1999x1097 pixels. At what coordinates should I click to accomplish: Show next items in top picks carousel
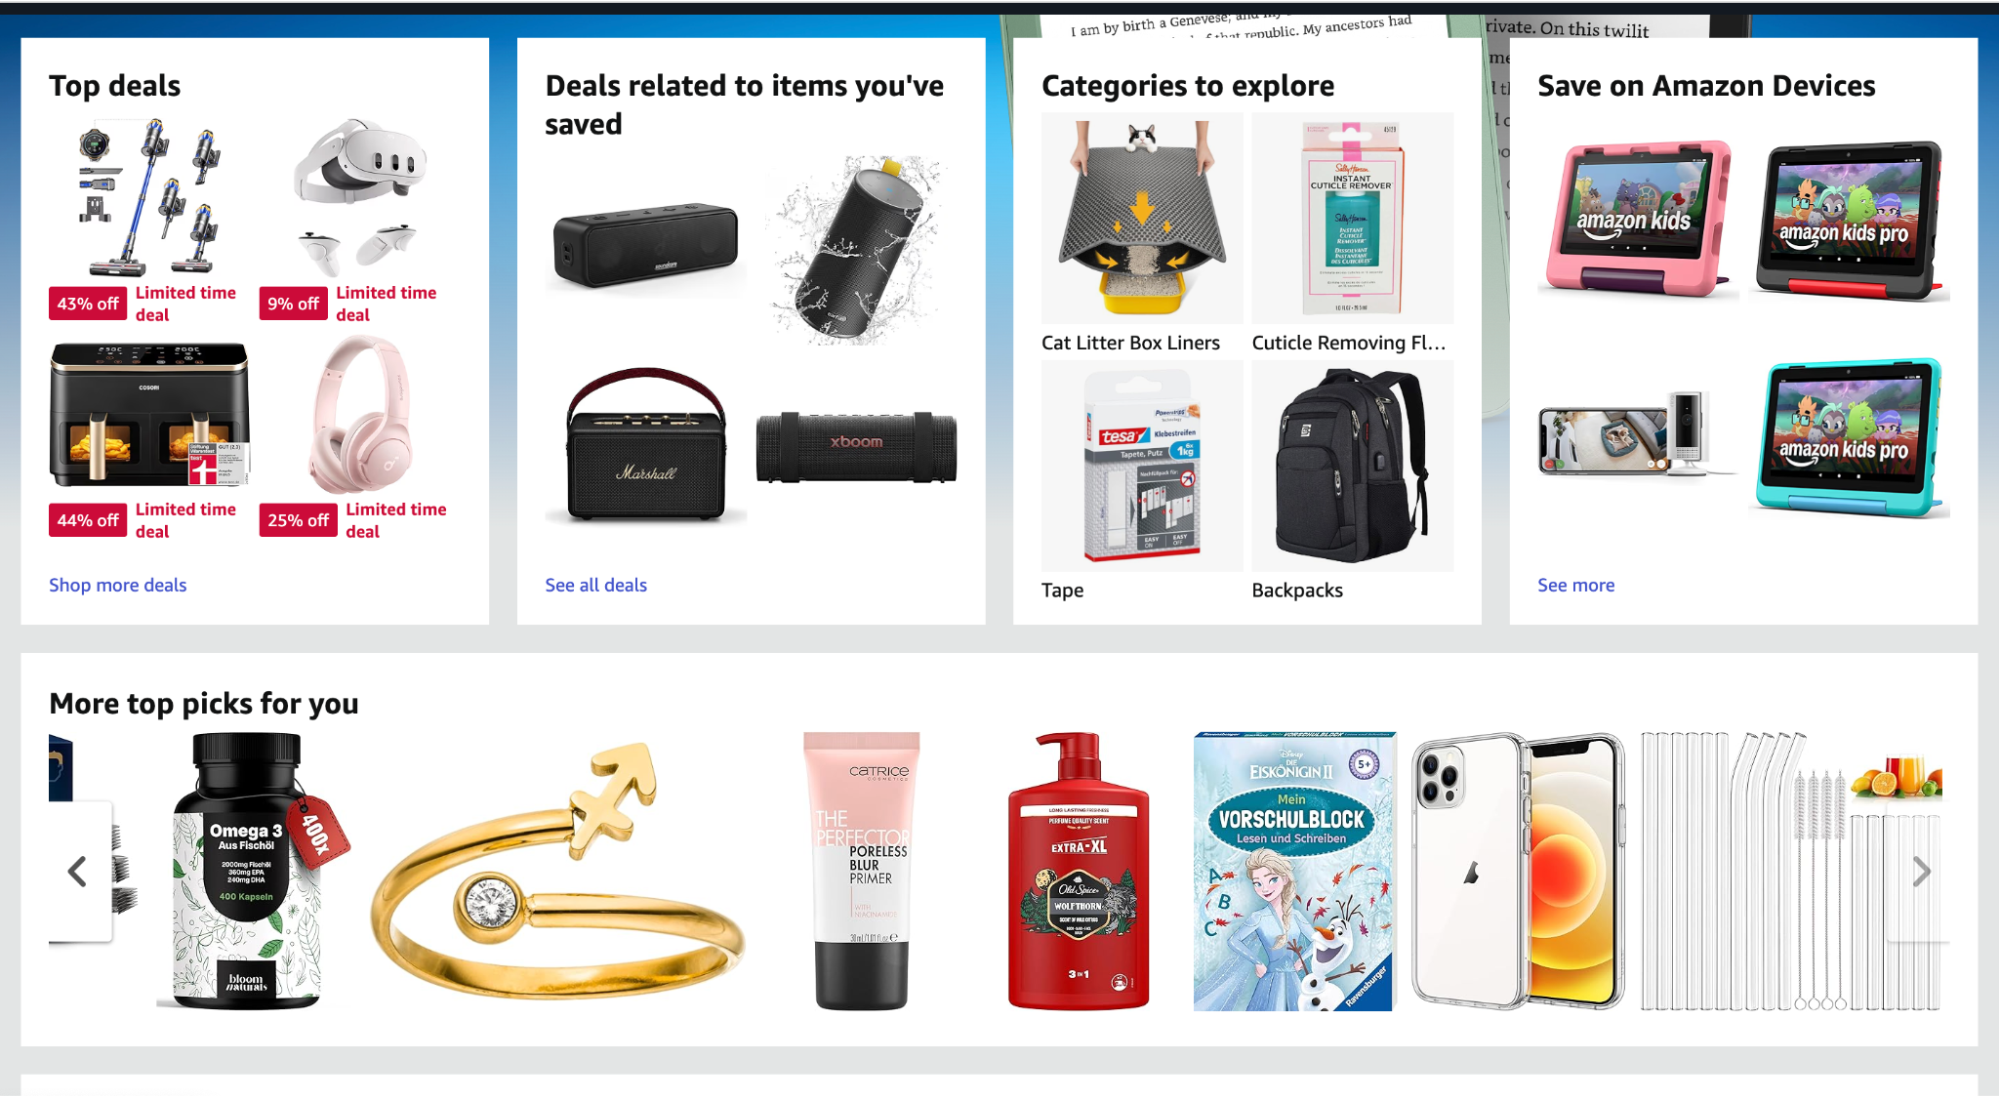[x=1921, y=871]
